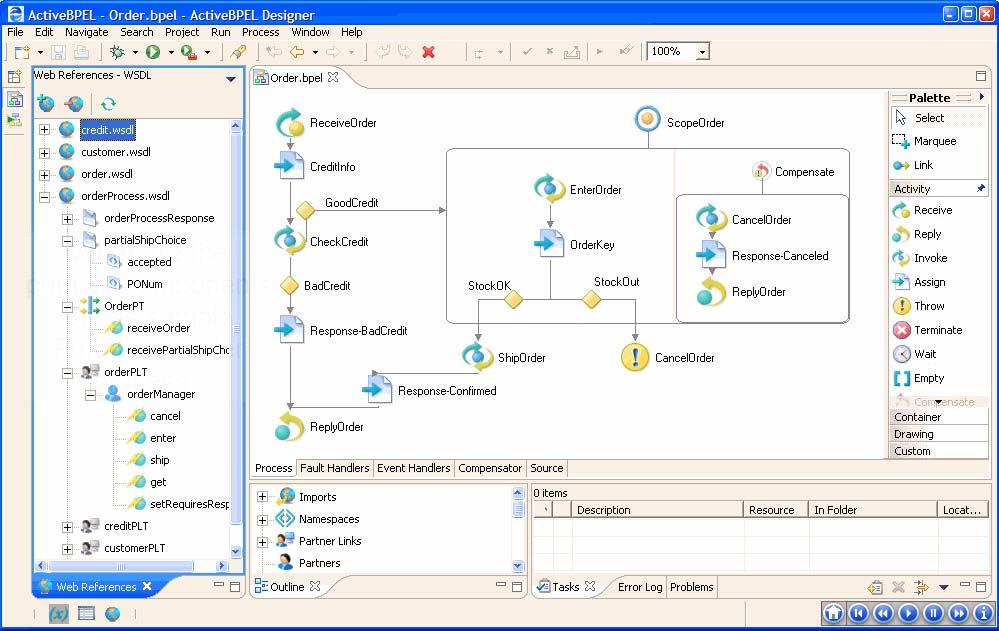Open the Drawing palette drawer
The width and height of the screenshot is (999, 631).
pyautogui.click(x=938, y=434)
